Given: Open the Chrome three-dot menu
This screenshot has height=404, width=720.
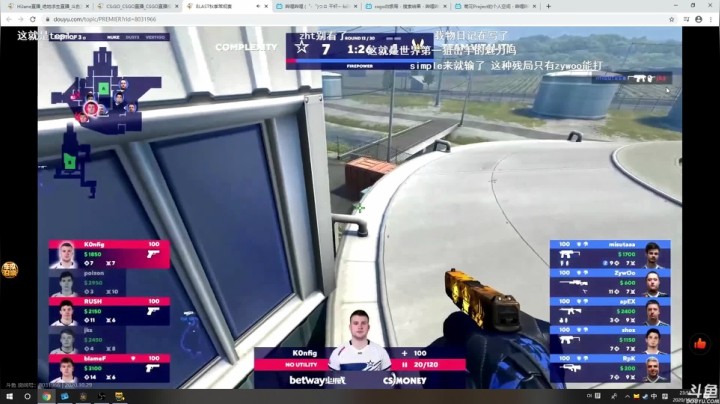Looking at the screenshot, I should pyautogui.click(x=711, y=19).
